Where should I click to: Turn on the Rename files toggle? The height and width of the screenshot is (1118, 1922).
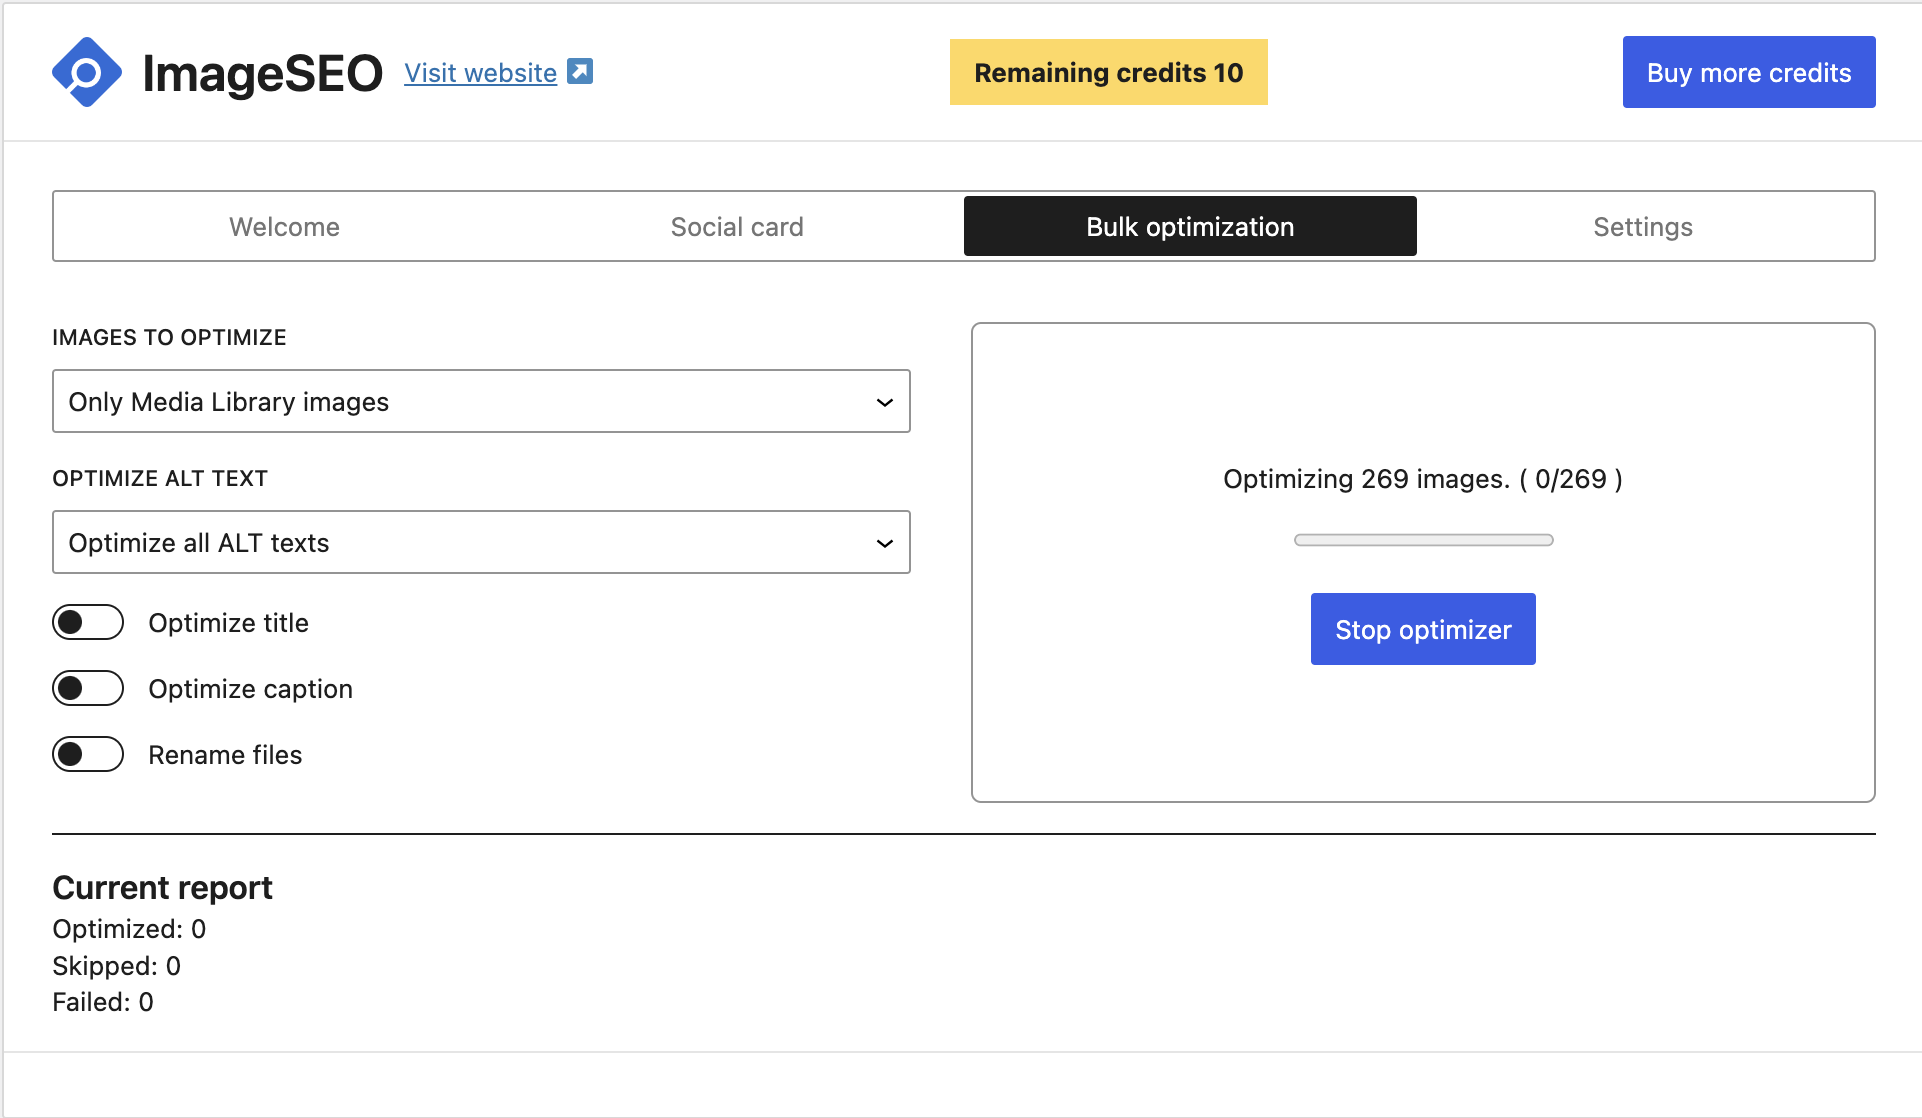click(88, 754)
